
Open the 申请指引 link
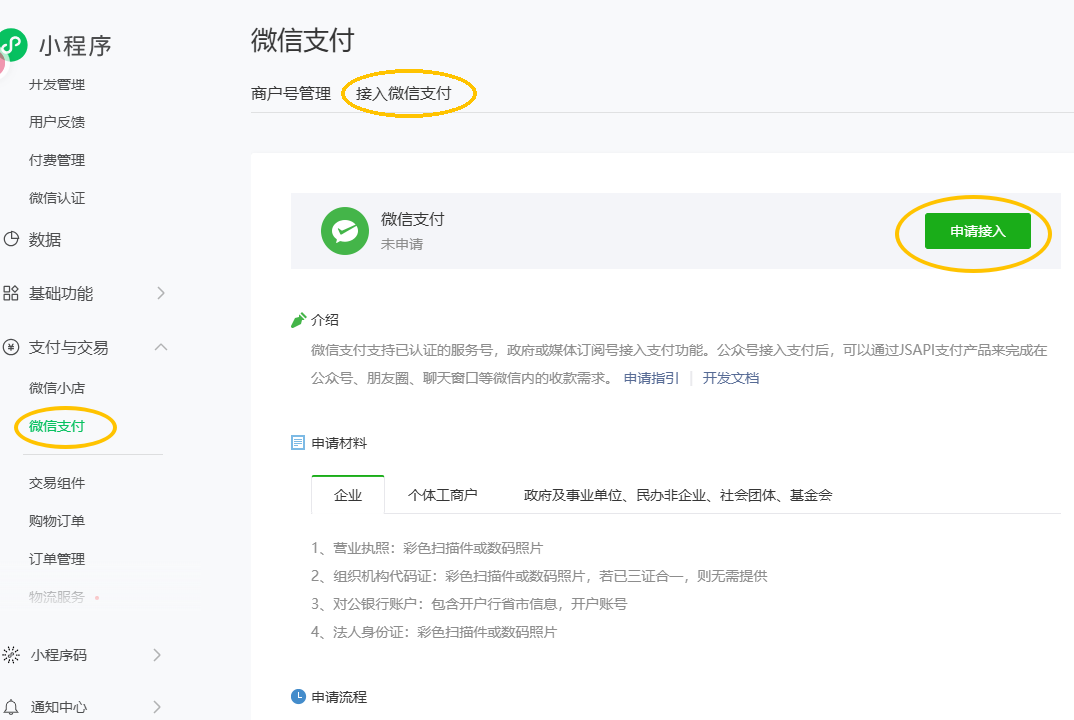(651, 378)
